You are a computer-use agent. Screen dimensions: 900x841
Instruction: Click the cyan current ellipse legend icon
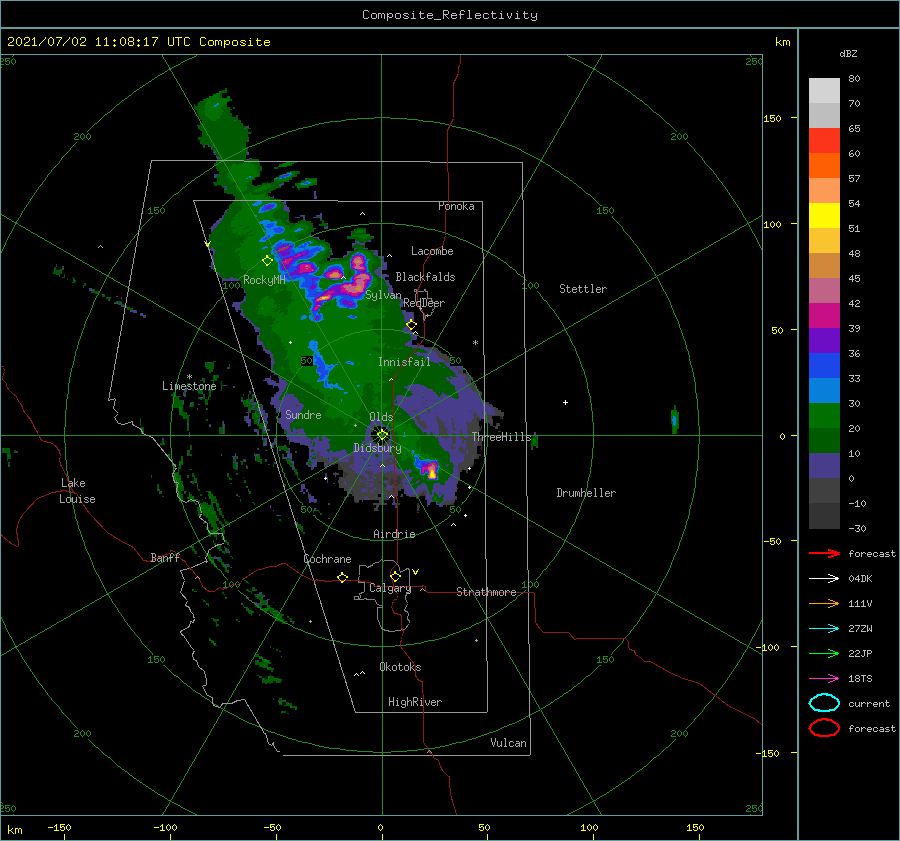824,703
